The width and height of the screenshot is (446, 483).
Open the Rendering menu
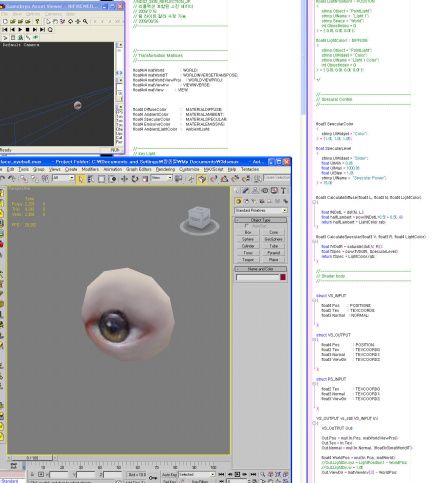pos(165,169)
